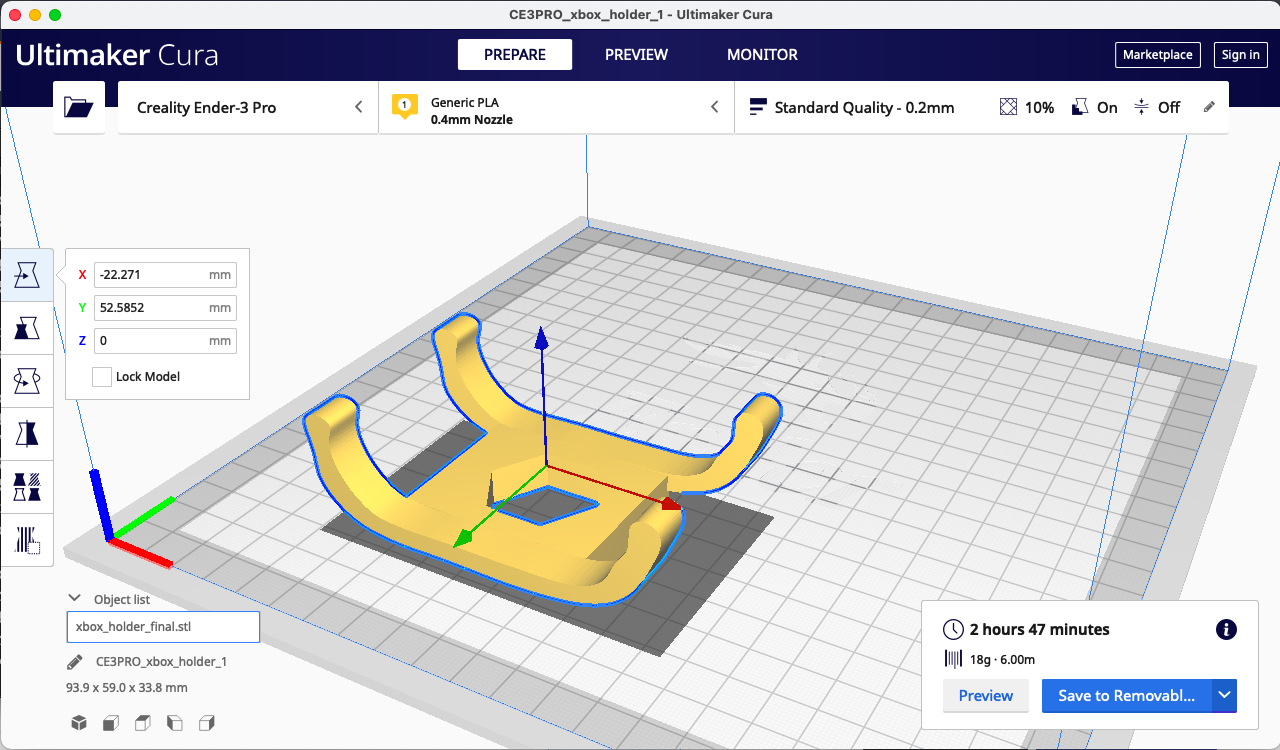1280x750 pixels.
Task: Select the Move tool in the left toolbar
Action: [27, 275]
